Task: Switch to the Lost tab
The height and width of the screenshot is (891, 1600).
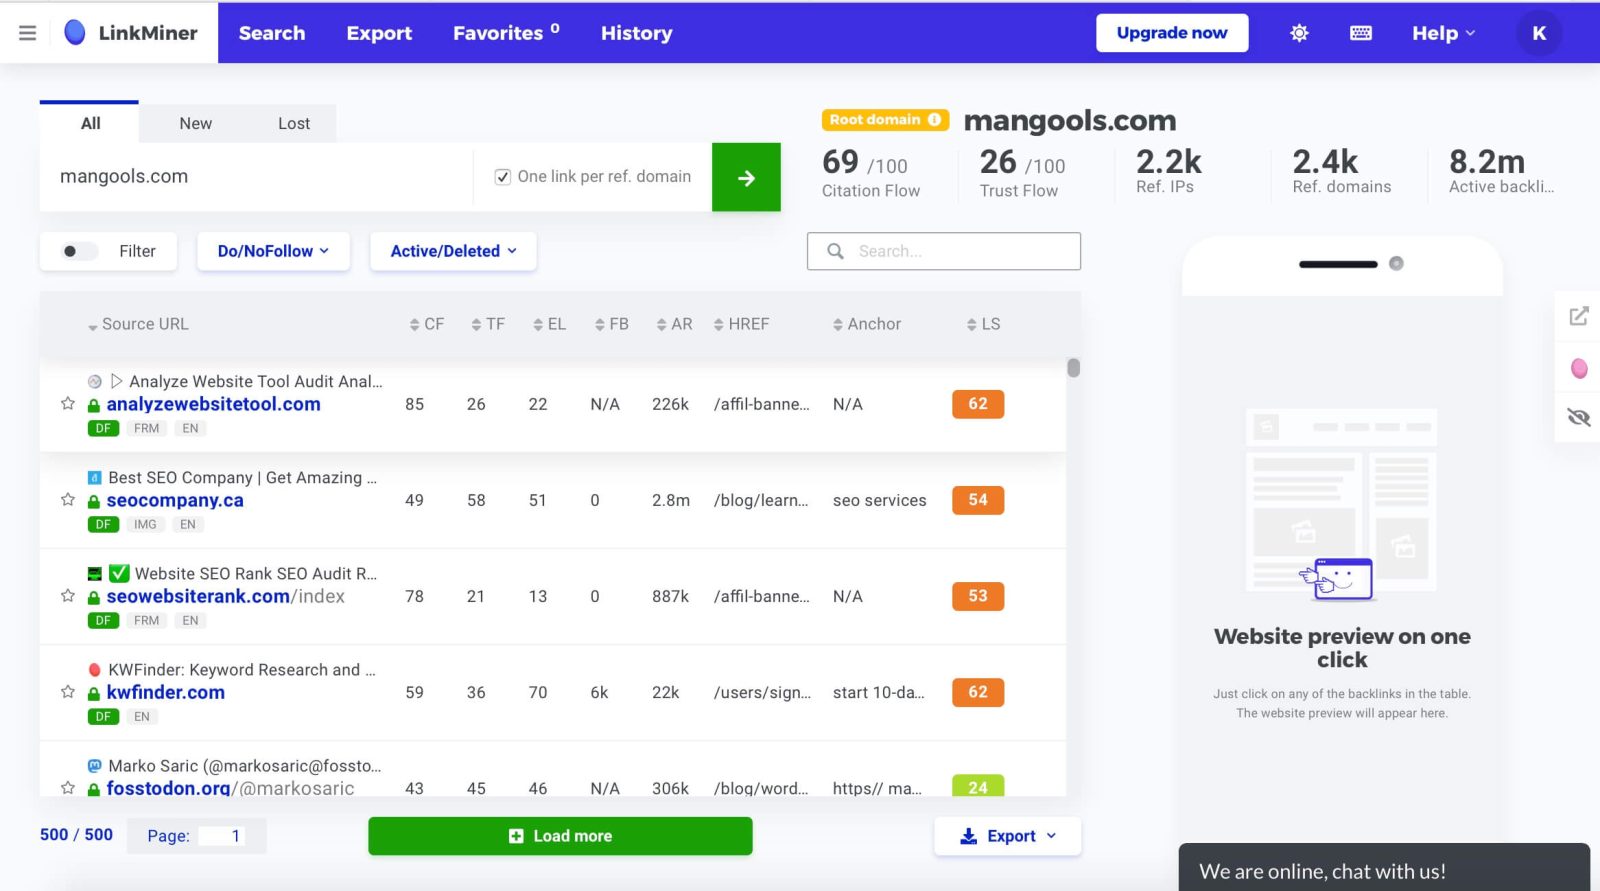Action: (294, 123)
